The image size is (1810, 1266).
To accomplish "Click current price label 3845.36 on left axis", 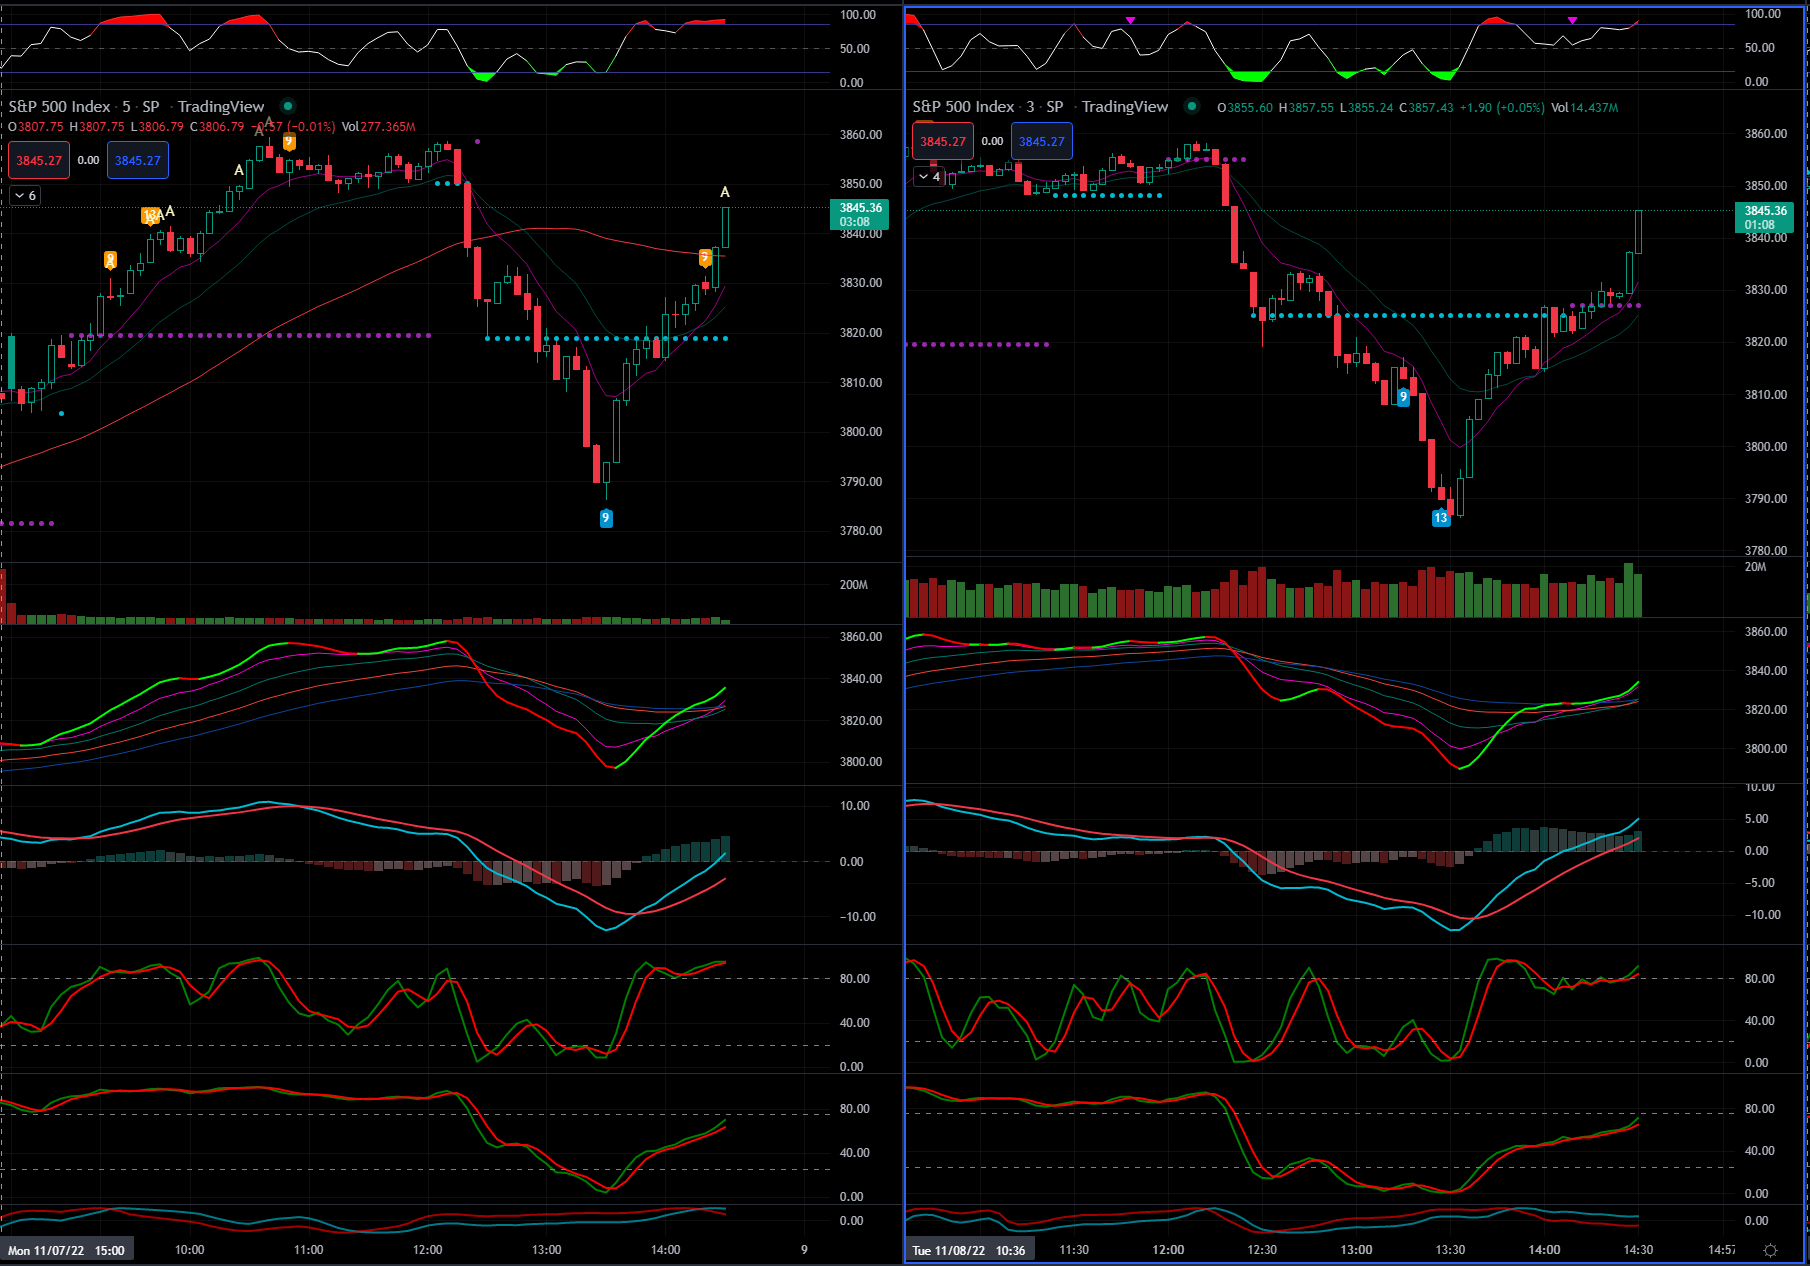I will tap(859, 214).
